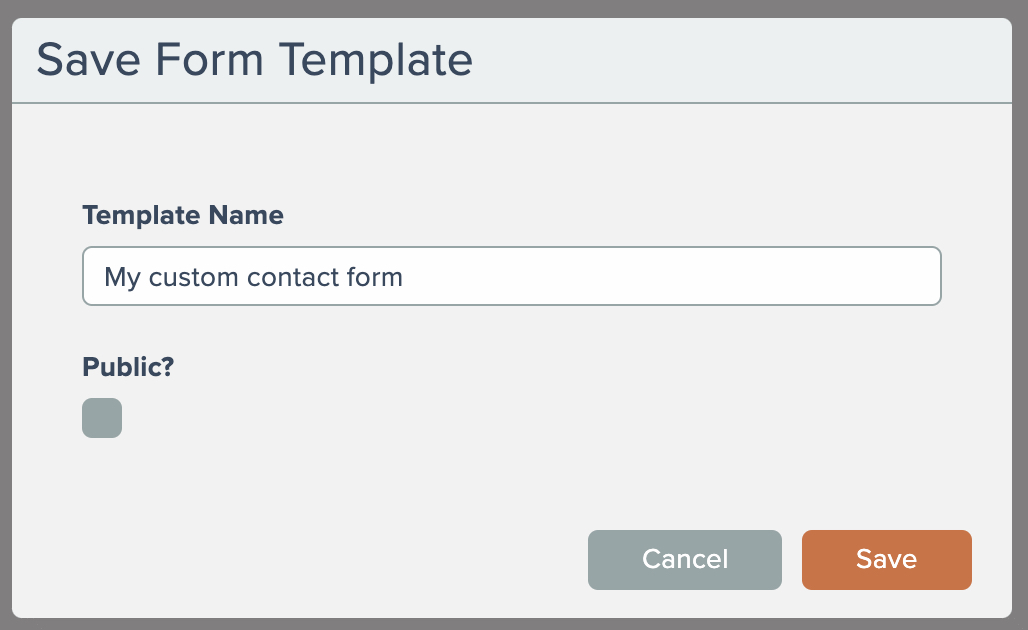
Task: Save the form template
Action: tap(886, 559)
